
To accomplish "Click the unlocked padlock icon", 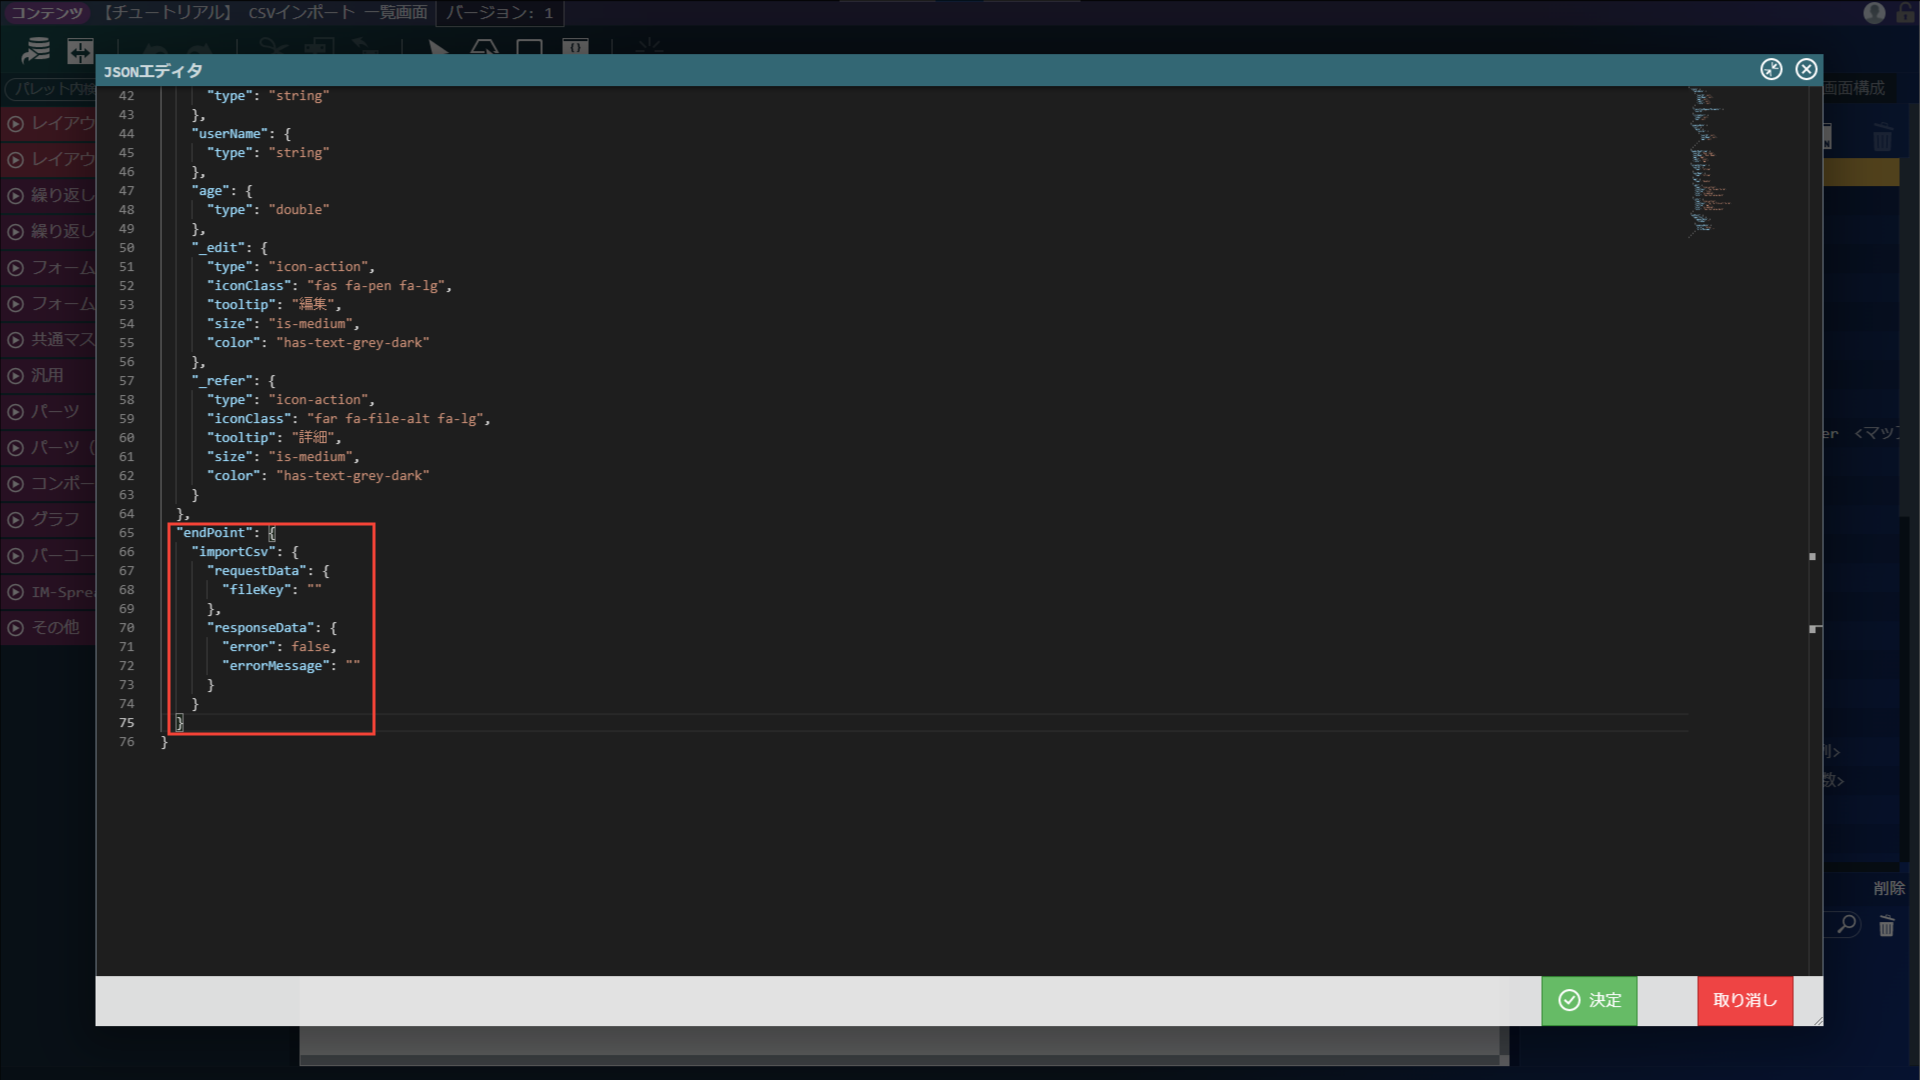I will [x=1905, y=13].
